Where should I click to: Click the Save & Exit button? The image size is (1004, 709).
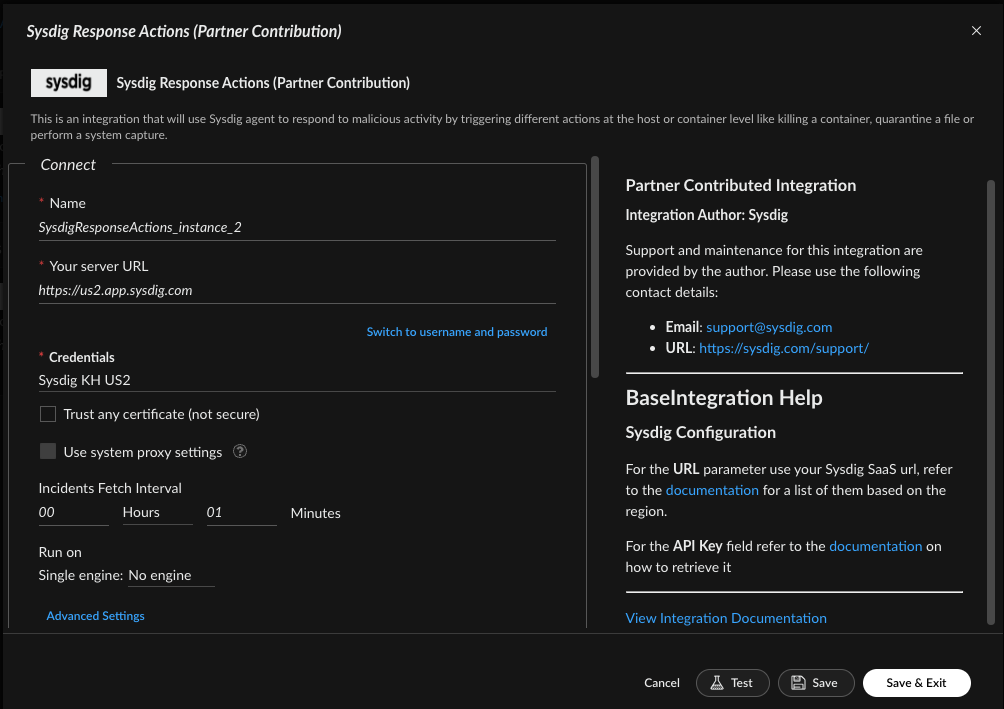[916, 683]
